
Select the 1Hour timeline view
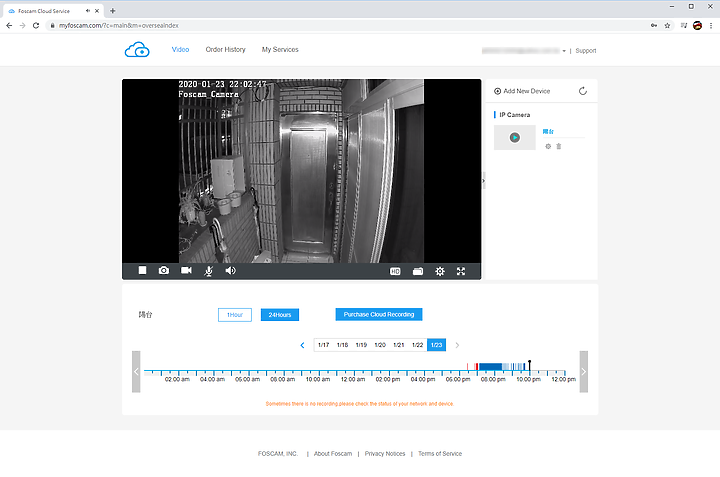click(x=235, y=315)
